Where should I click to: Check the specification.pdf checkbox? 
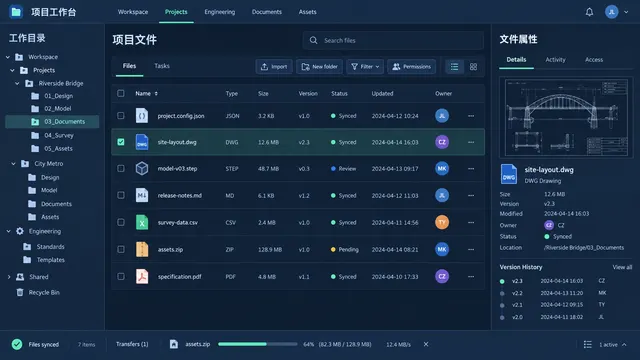click(x=121, y=276)
